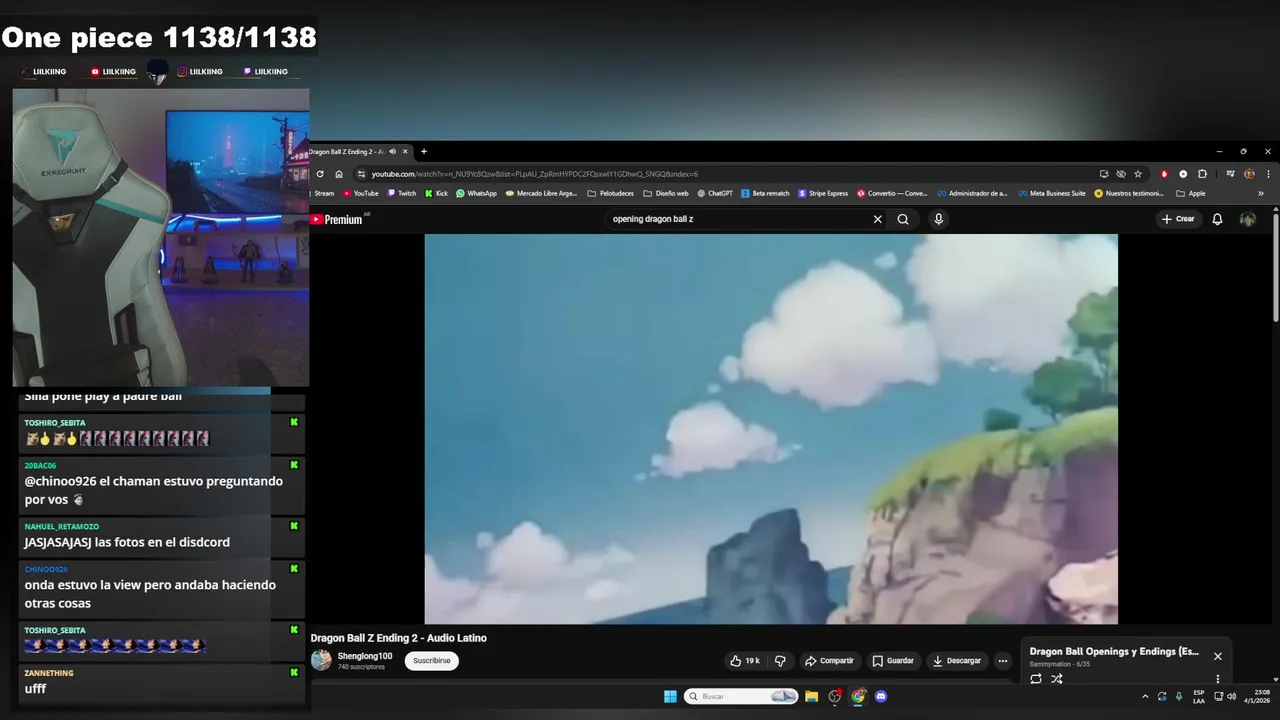Viewport: 1280px width, 720px height.
Task: Close the Dragon Ball Z Ending 2 tab
Action: pyautogui.click(x=405, y=152)
